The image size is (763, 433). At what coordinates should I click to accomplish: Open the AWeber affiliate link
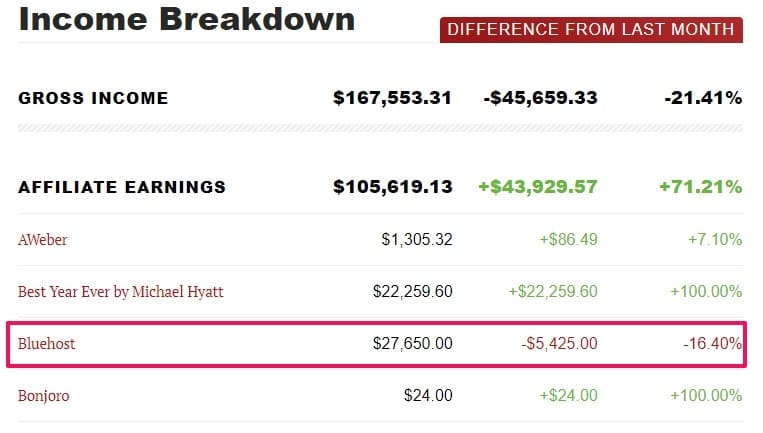[x=42, y=239]
